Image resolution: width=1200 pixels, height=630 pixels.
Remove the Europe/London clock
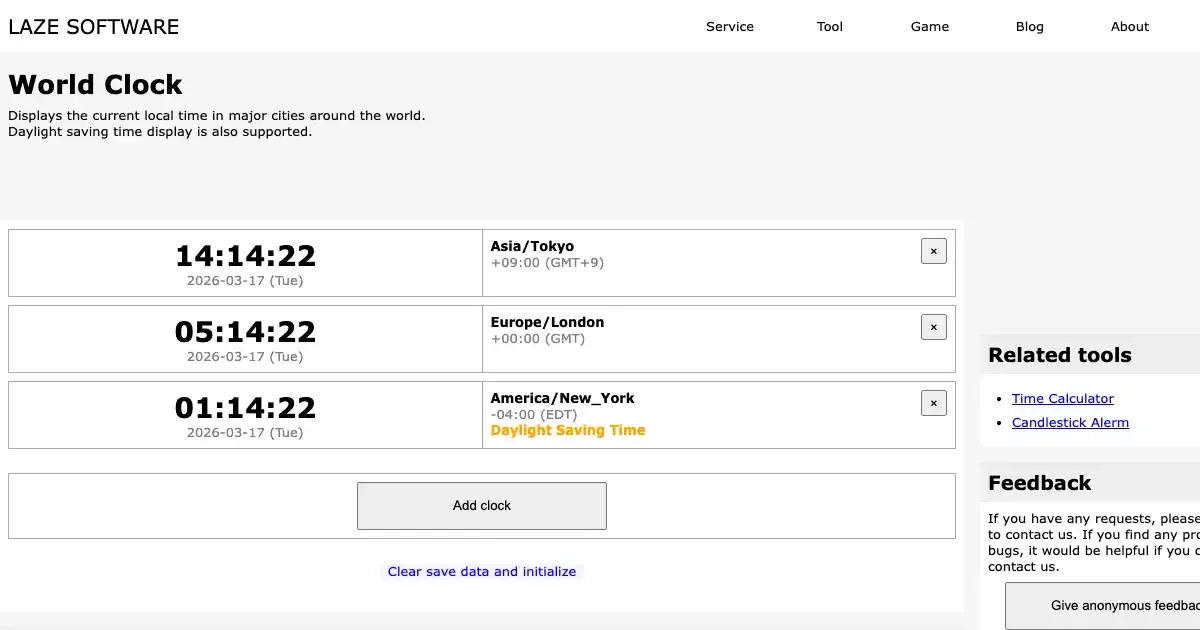click(x=933, y=327)
